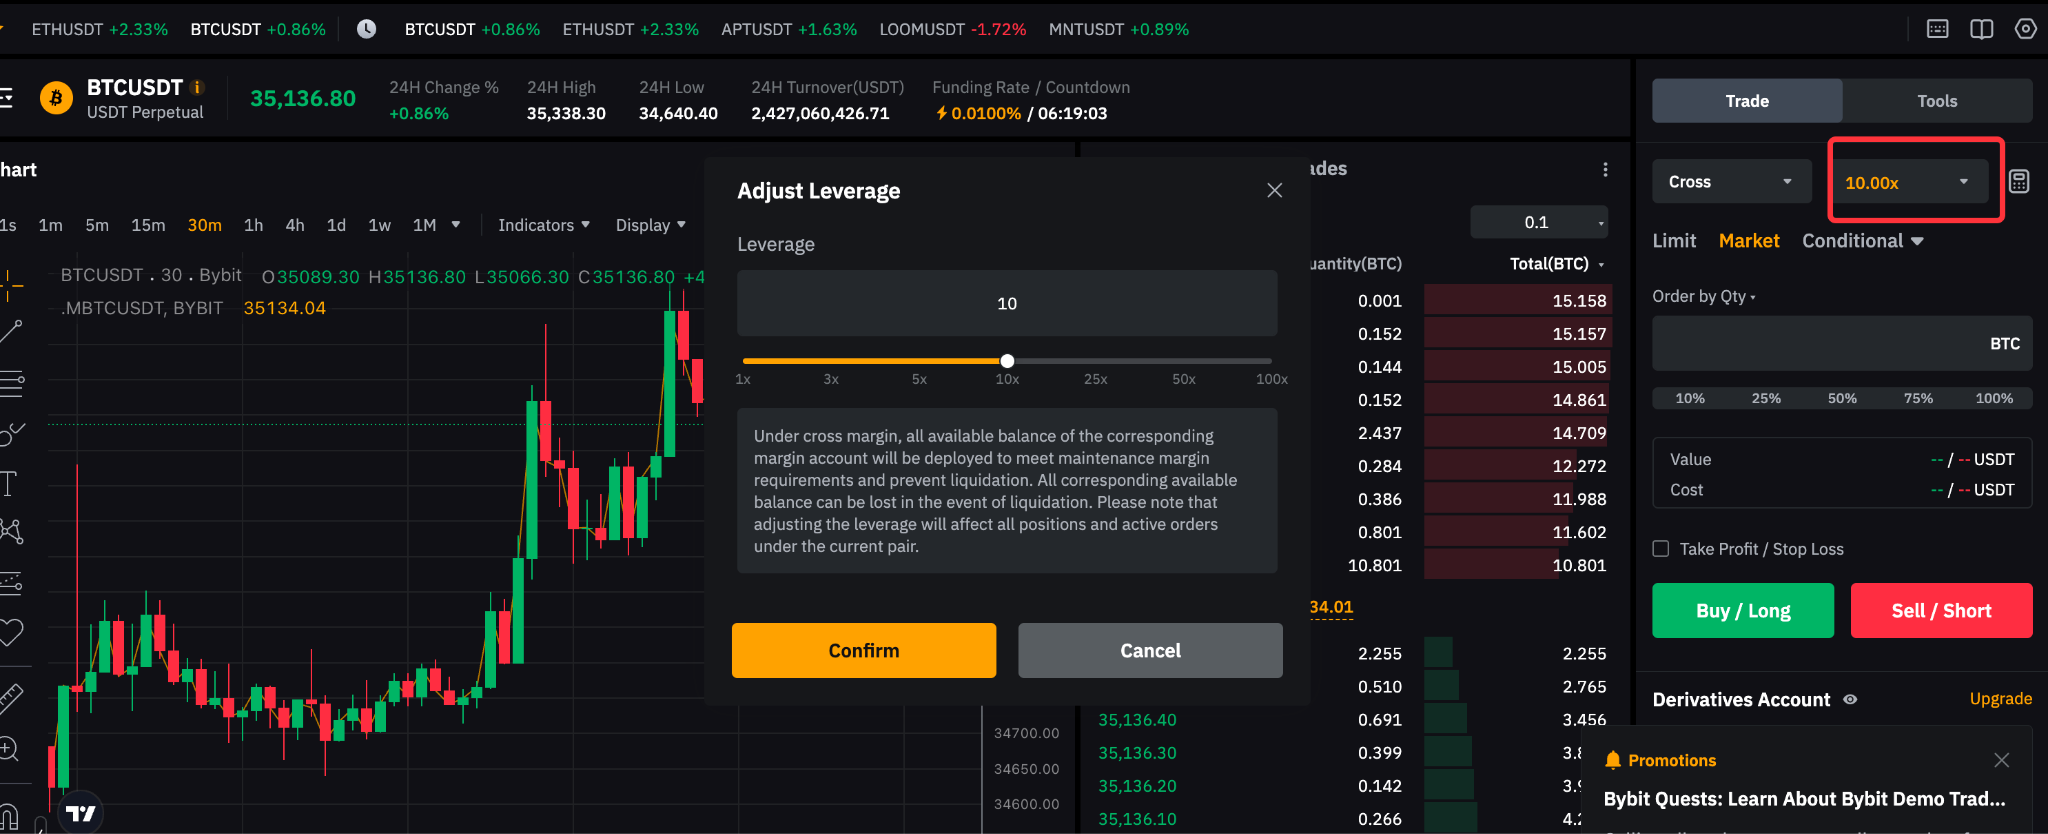Confirm the leverage adjustment

tap(864, 651)
